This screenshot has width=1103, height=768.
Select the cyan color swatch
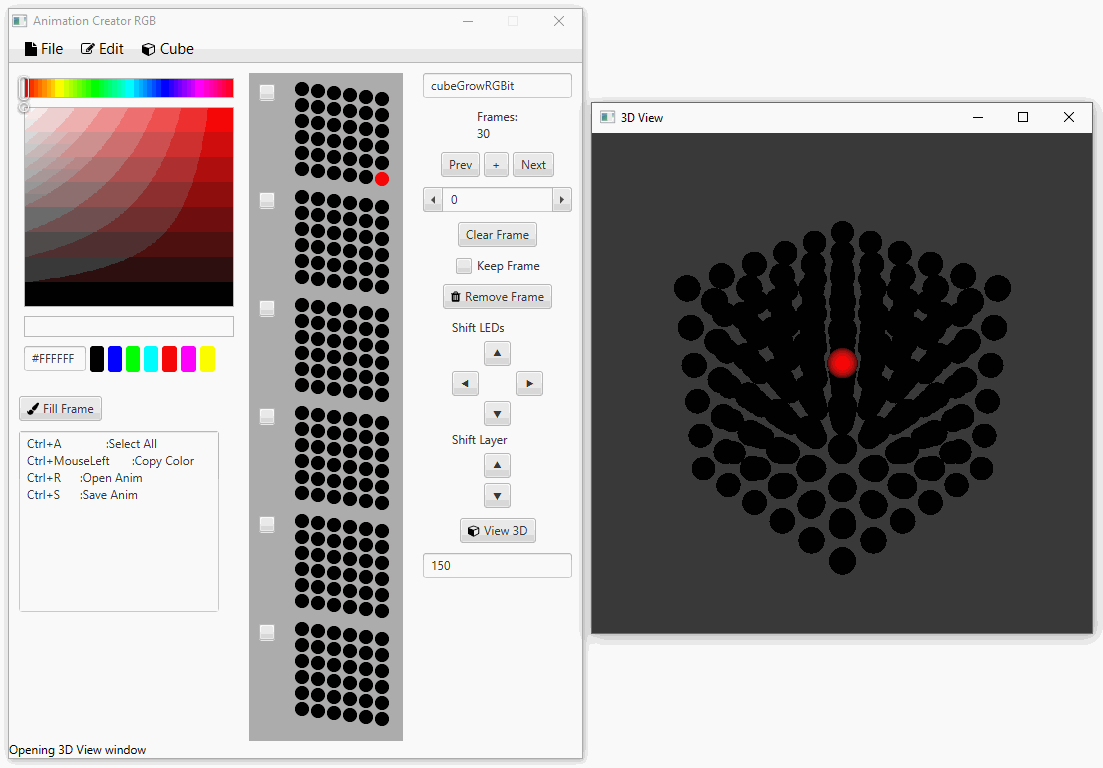[x=151, y=359]
